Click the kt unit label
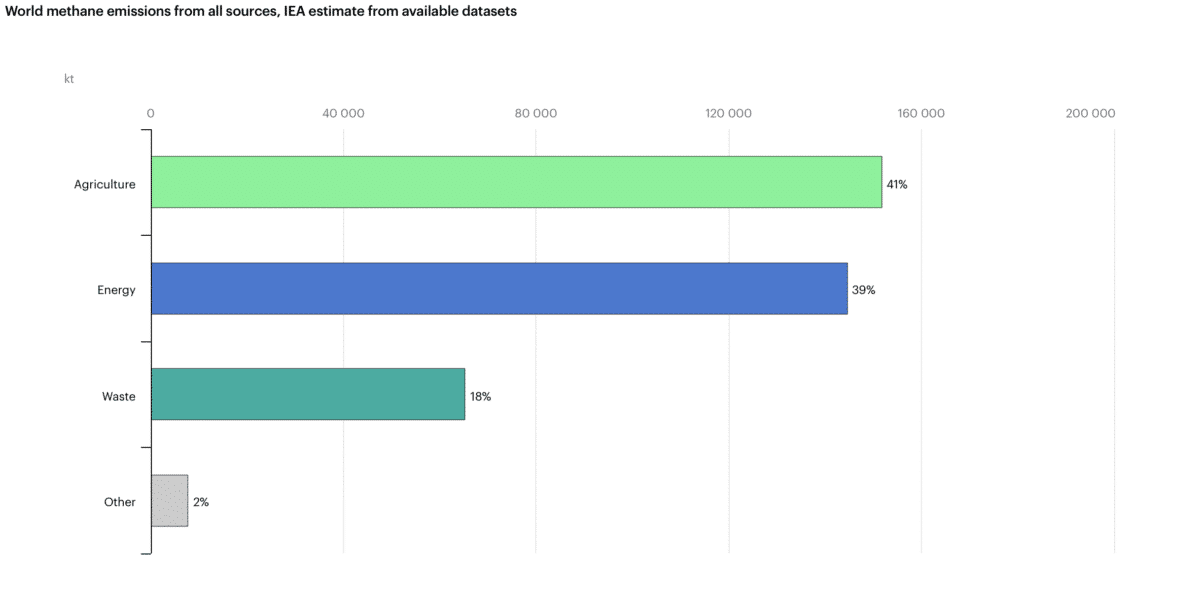This screenshot has width=1200, height=589. (69, 79)
